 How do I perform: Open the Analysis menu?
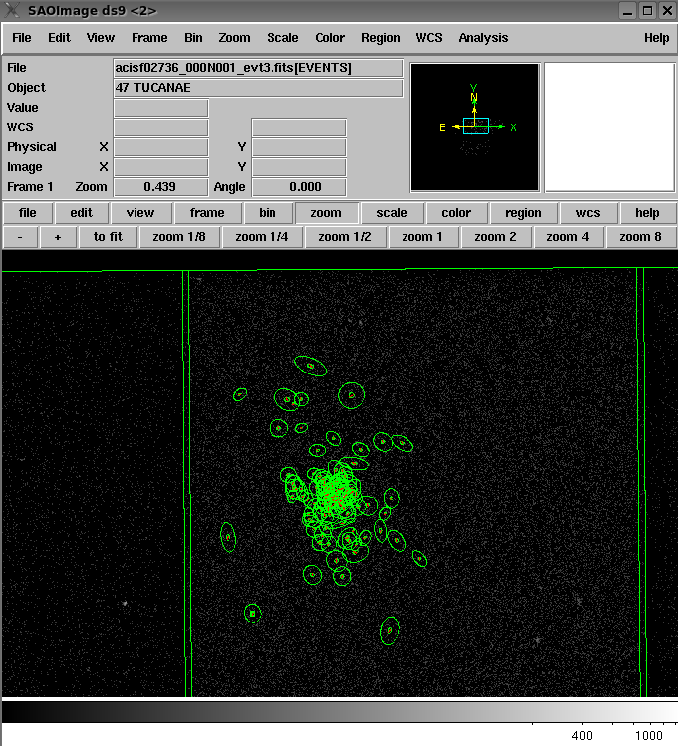pyautogui.click(x=483, y=38)
